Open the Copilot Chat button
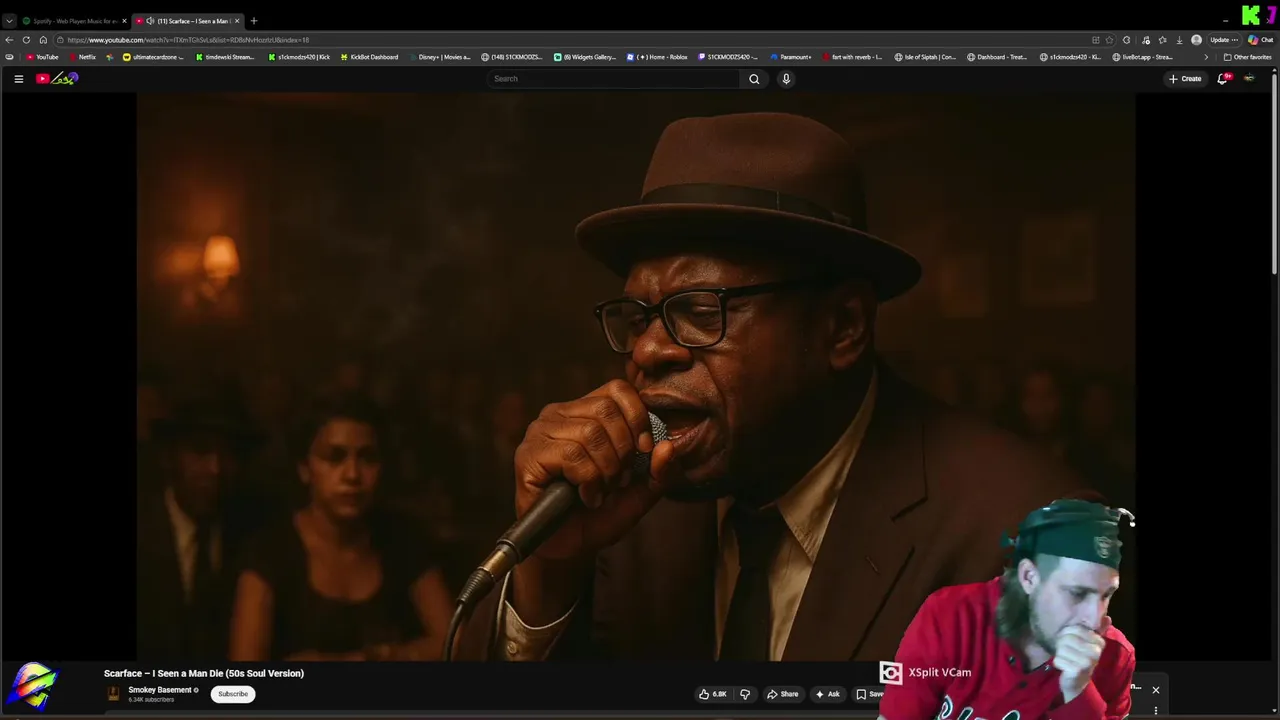1280x720 pixels. pos(1260,40)
